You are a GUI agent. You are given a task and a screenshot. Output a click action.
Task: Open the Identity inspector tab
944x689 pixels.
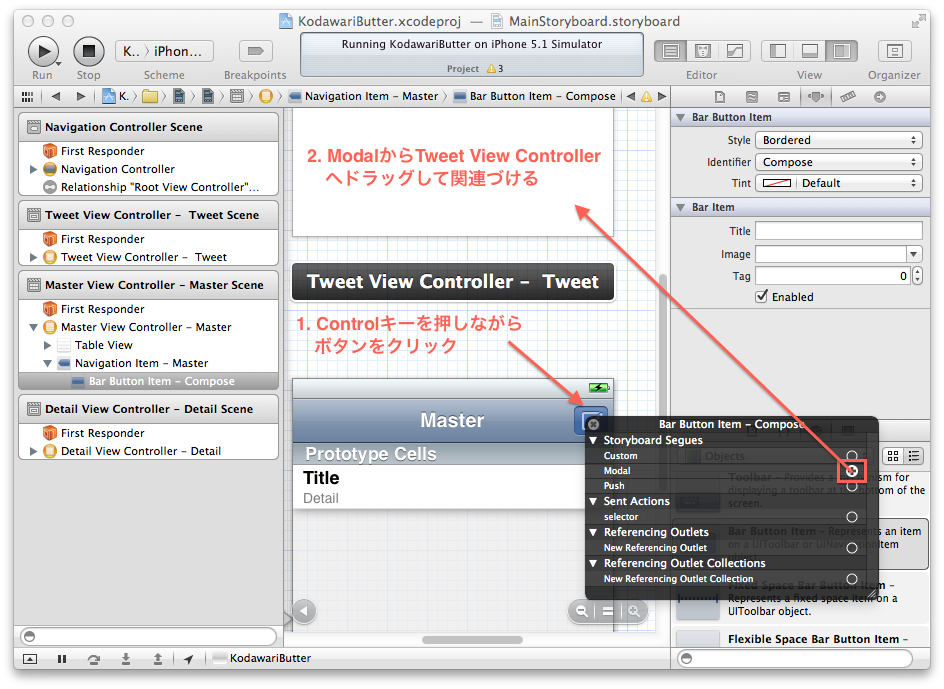click(784, 96)
